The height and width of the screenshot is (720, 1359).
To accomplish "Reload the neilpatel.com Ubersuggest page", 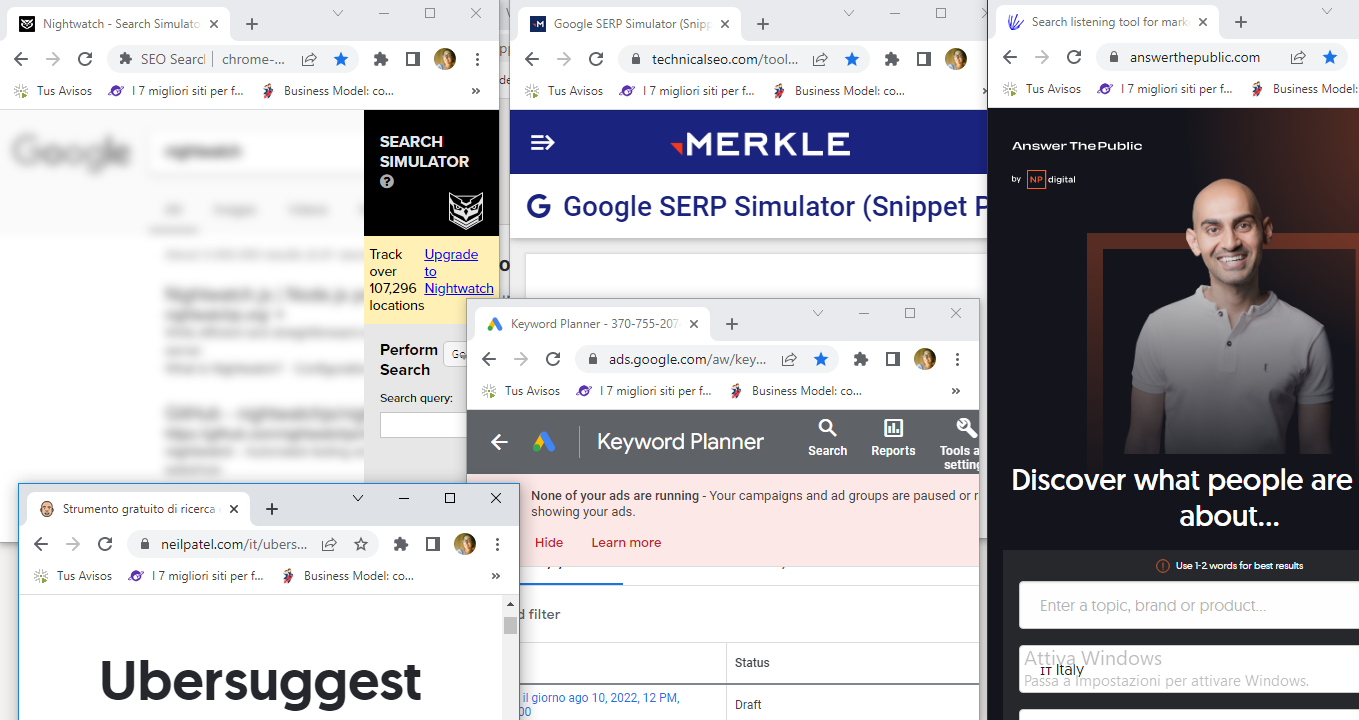I will pyautogui.click(x=105, y=544).
